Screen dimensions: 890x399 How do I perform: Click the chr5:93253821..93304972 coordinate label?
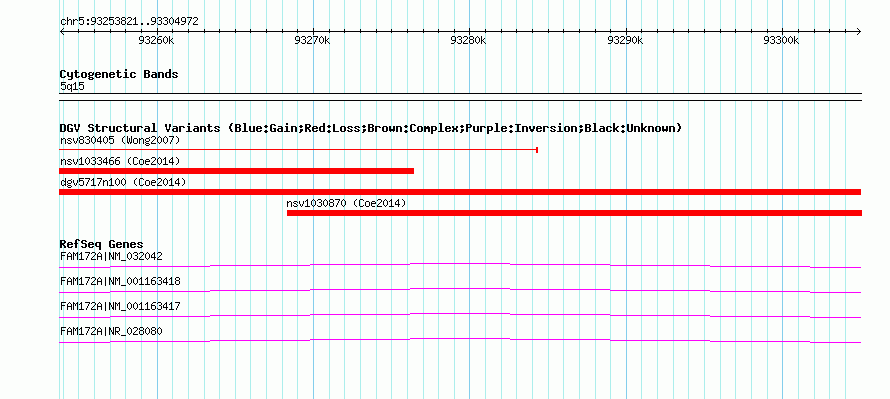[x=129, y=22]
